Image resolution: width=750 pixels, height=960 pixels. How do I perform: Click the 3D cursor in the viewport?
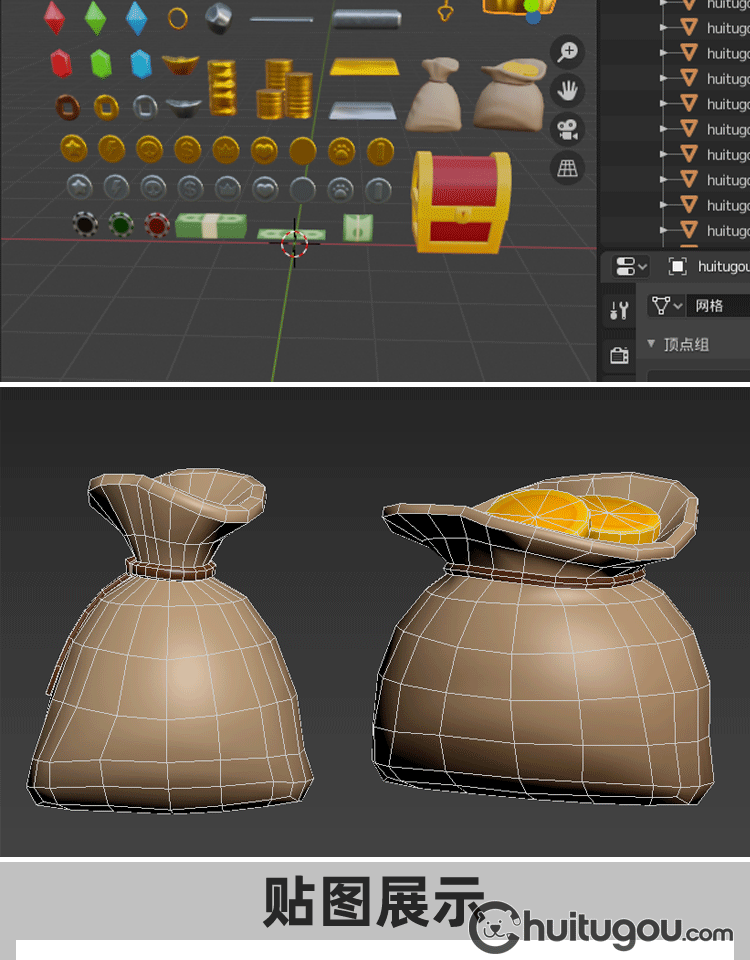(294, 243)
